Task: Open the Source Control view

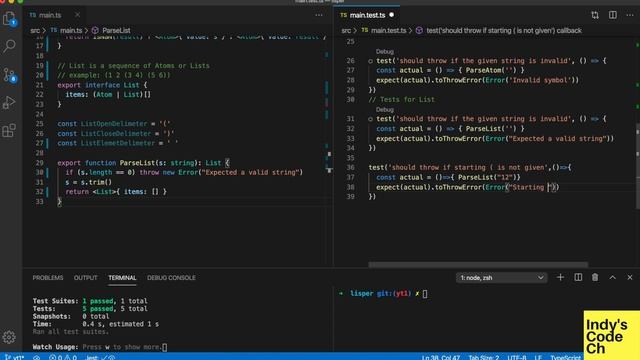Action: [9, 75]
